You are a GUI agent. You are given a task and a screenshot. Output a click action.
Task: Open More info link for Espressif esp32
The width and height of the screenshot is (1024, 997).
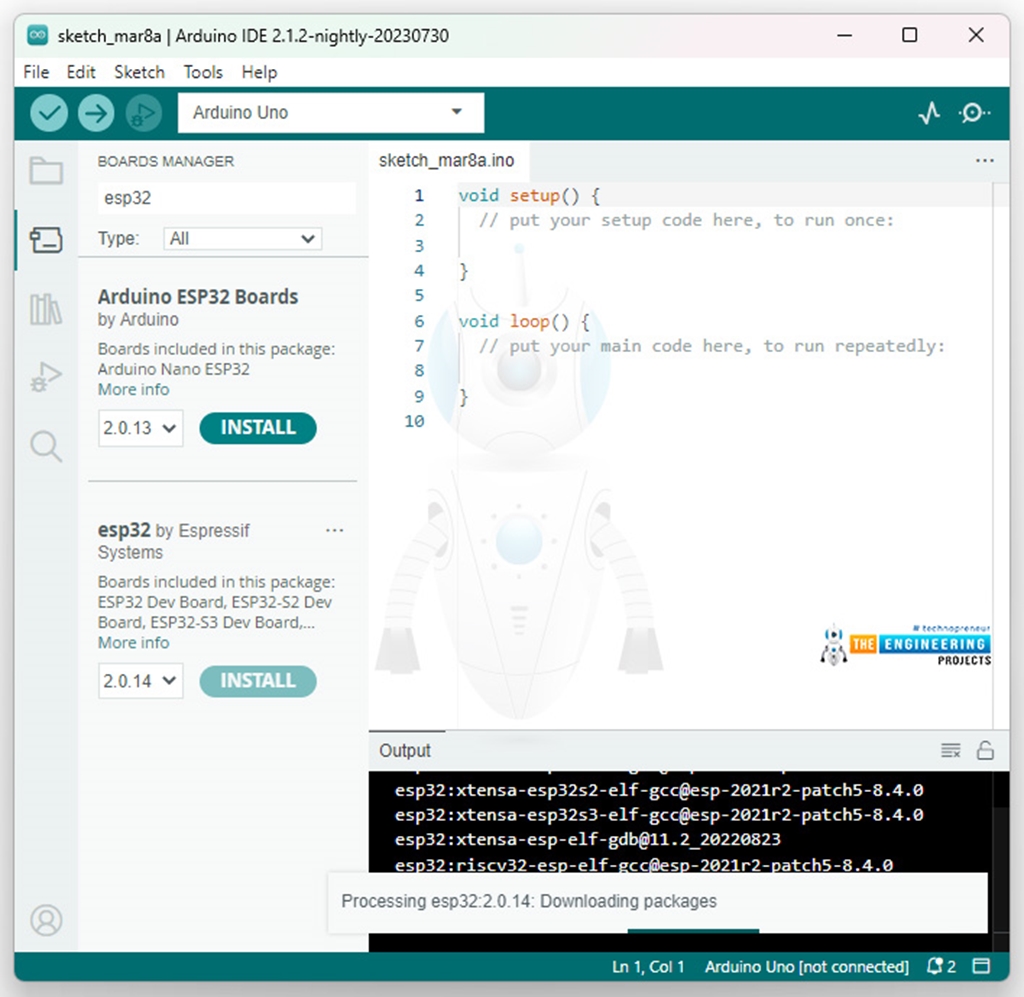click(x=133, y=643)
